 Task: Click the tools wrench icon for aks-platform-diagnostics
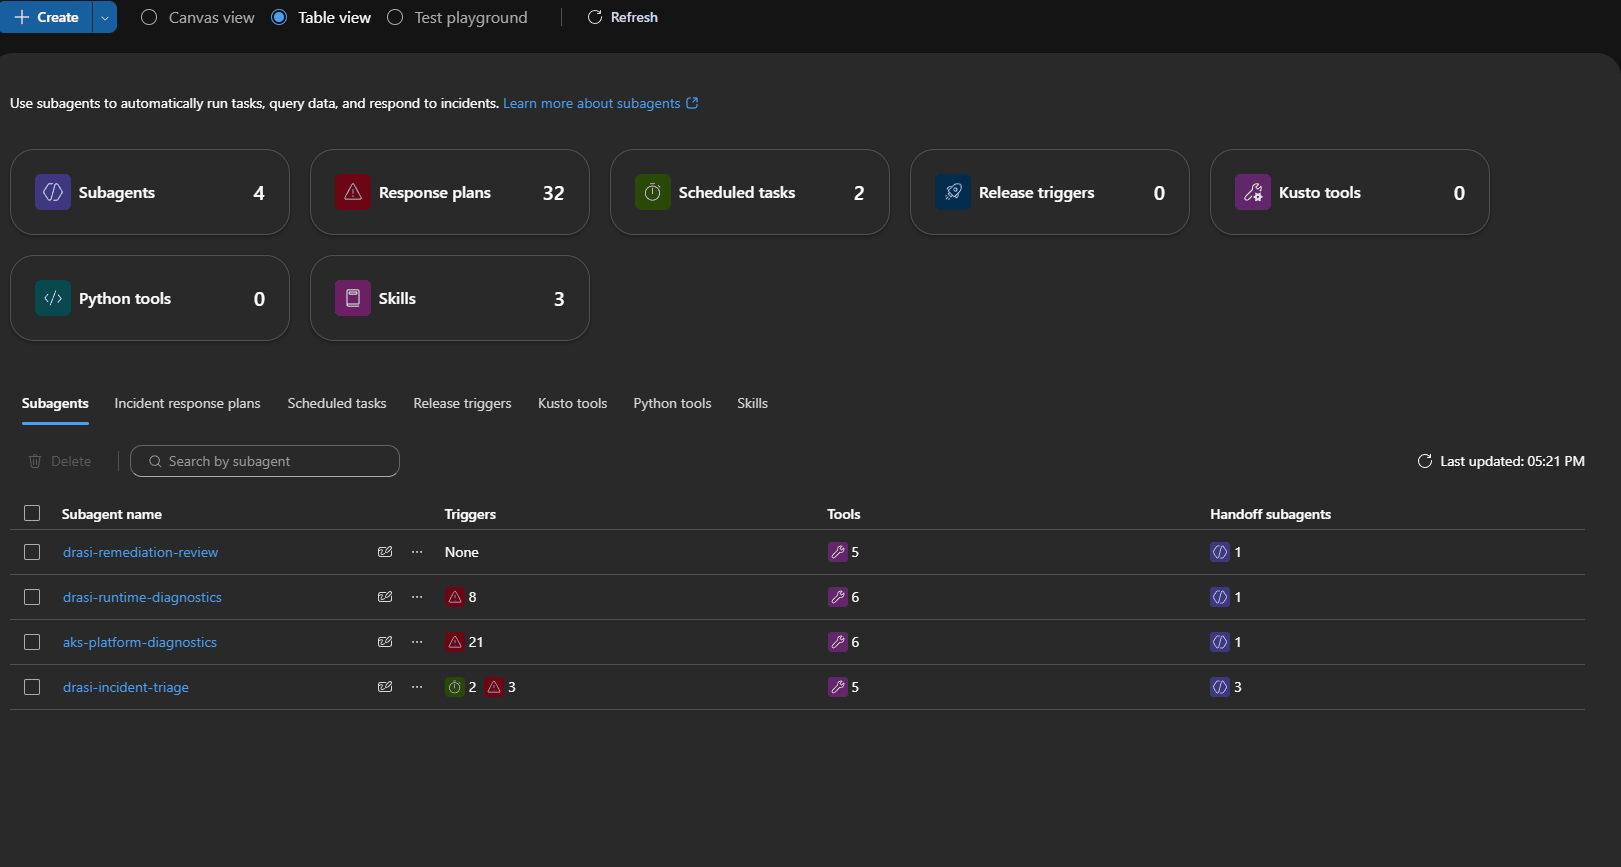pos(838,642)
